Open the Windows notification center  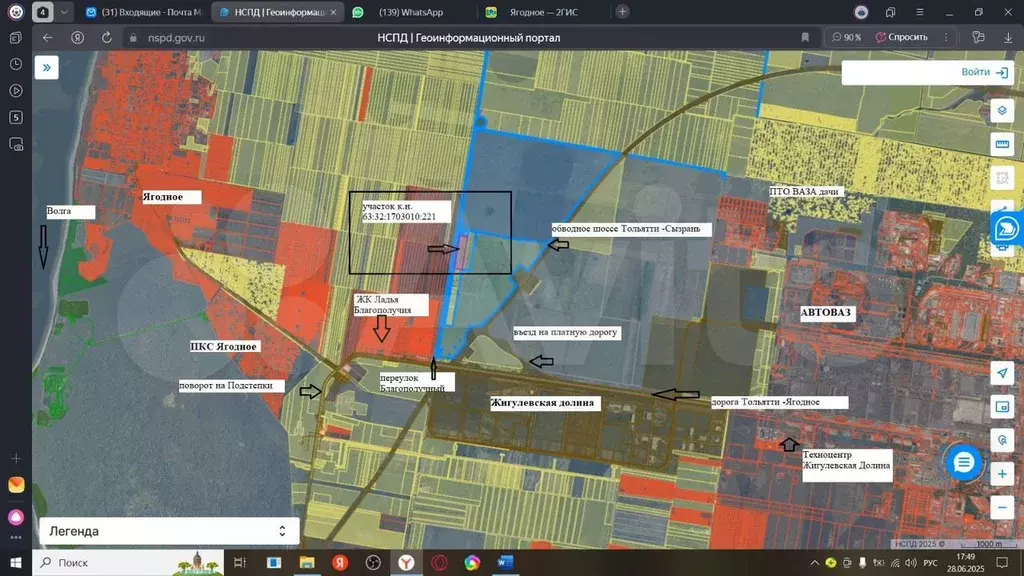click(1002, 562)
